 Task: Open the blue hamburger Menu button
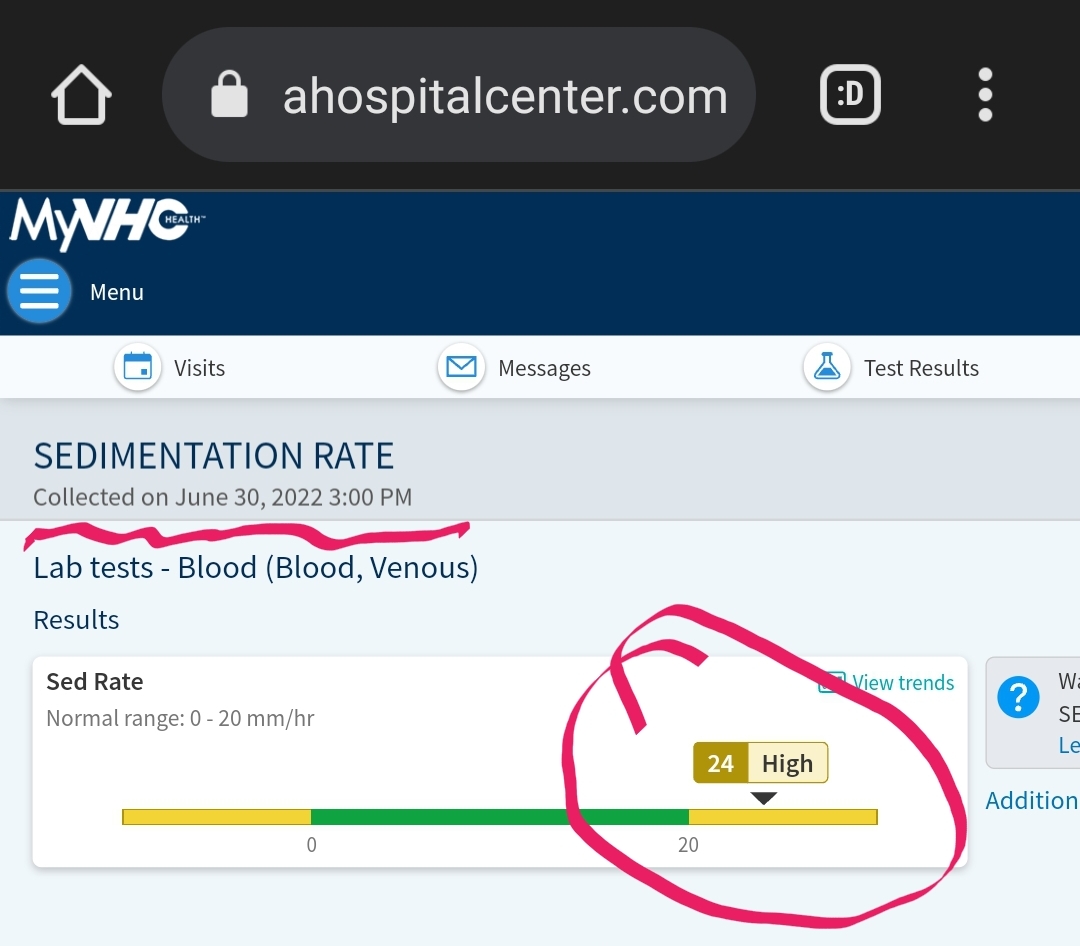[39, 292]
